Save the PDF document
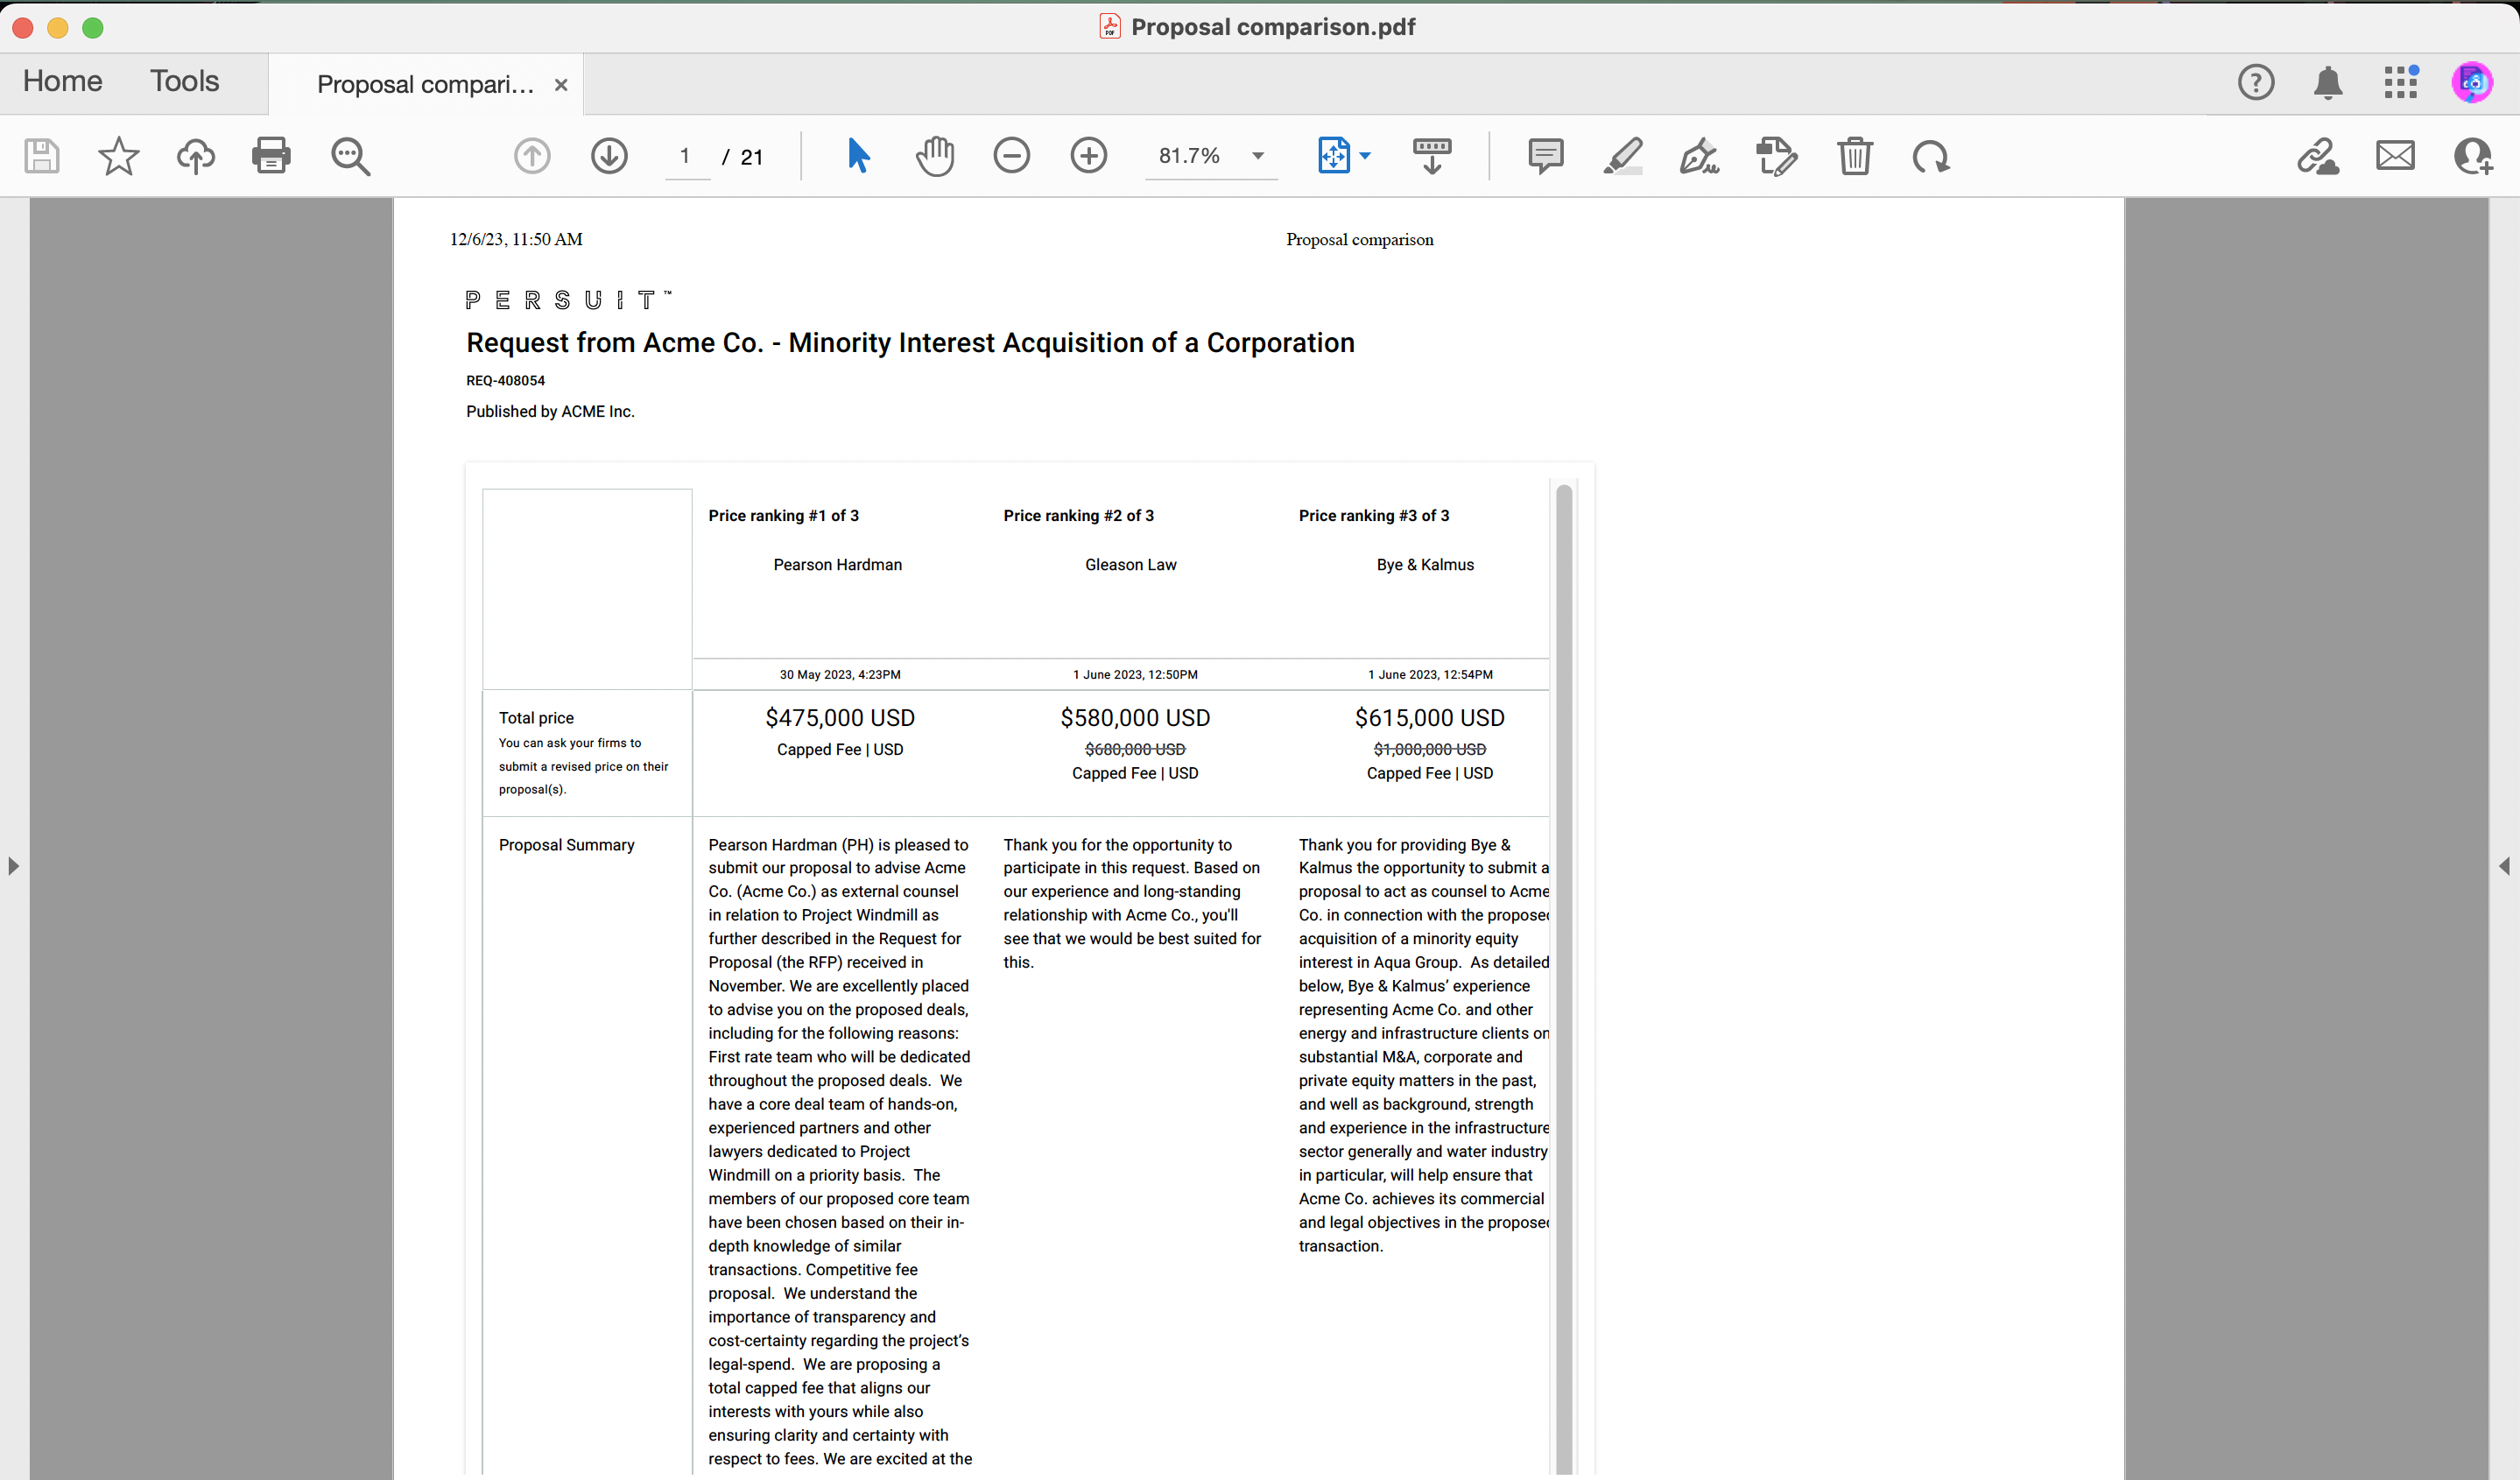Viewport: 2520px width, 1480px height. tap(42, 156)
